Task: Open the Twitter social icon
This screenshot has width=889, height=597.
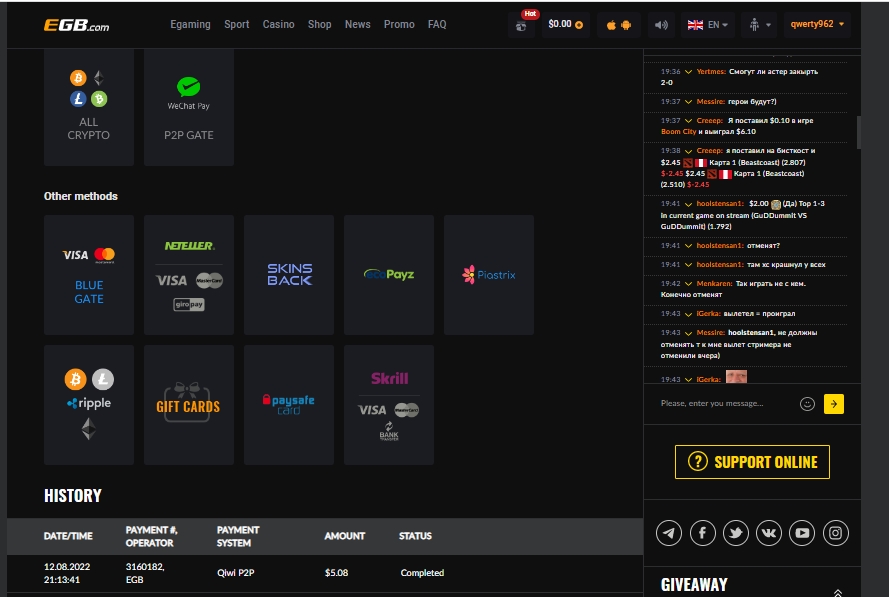Action: pyautogui.click(x=735, y=533)
